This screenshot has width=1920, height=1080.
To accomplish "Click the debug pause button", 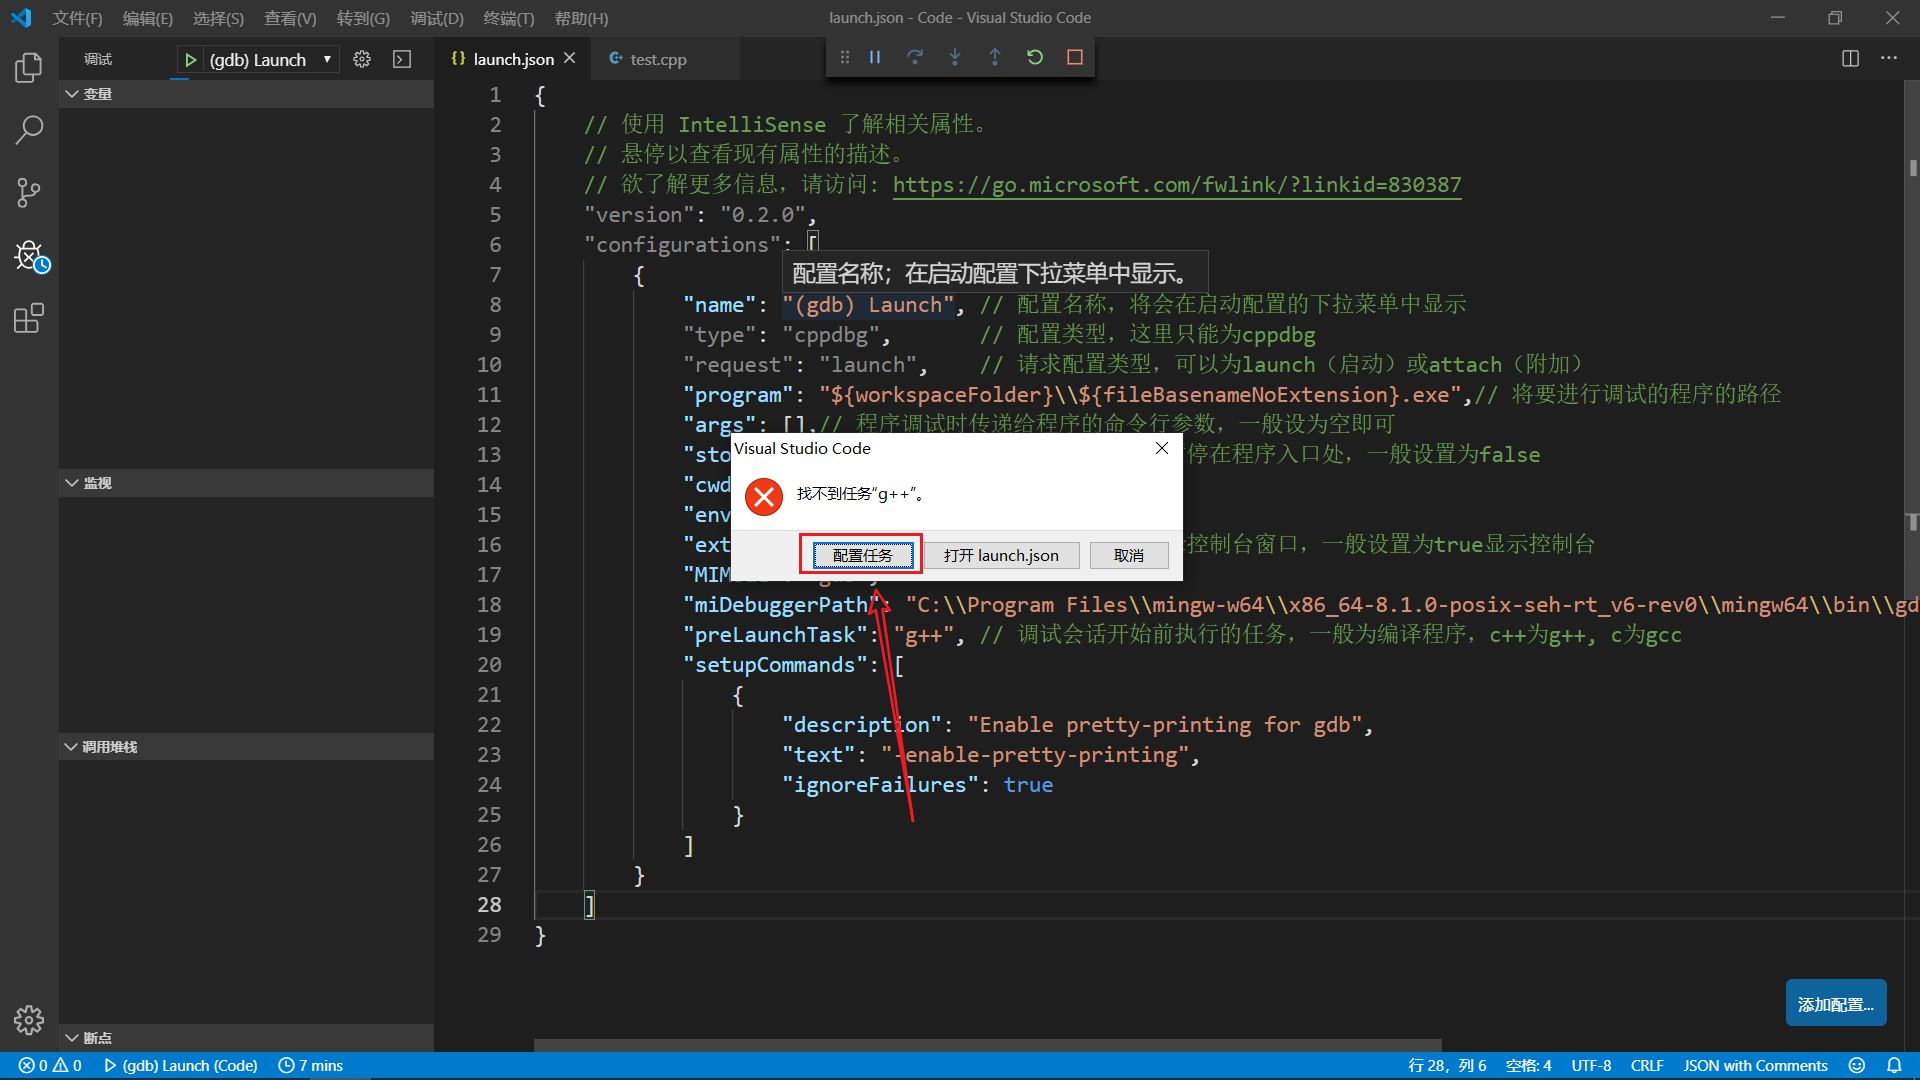I will [875, 58].
